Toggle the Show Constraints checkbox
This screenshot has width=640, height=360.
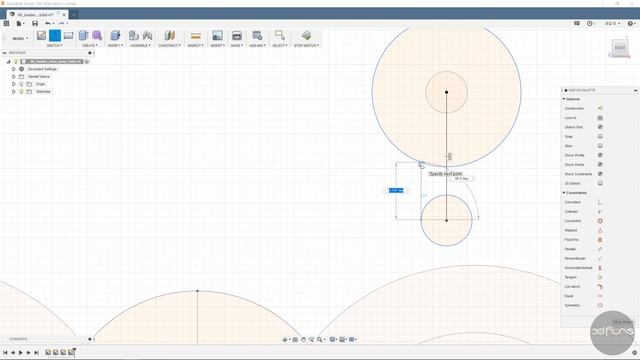pyautogui.click(x=600, y=174)
